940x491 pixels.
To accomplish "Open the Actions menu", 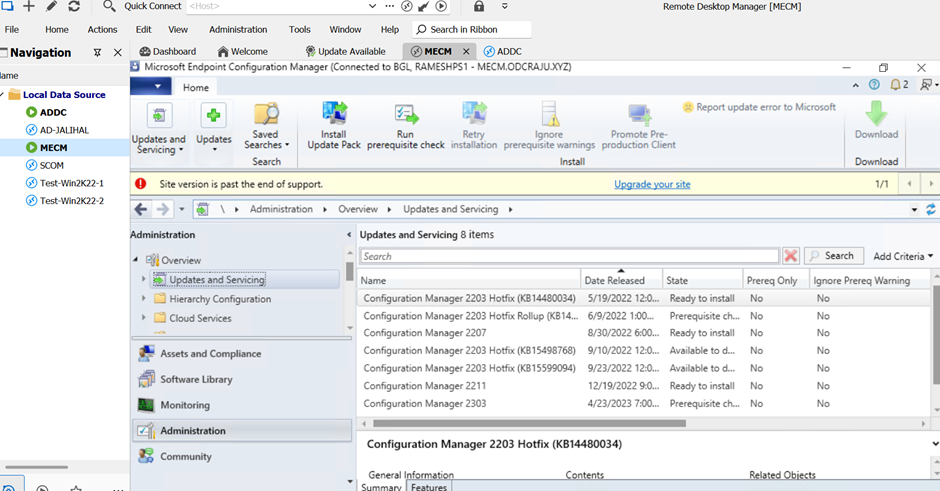I will [x=103, y=29].
